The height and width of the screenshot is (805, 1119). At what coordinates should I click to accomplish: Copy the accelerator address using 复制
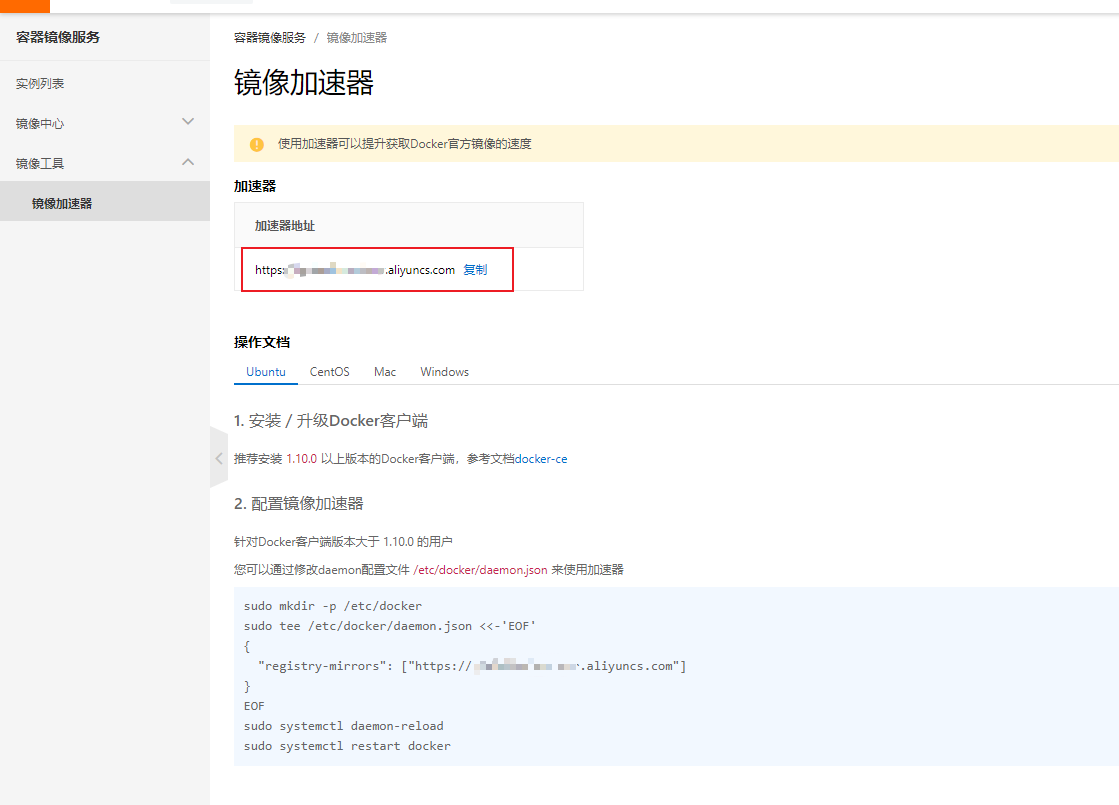477,268
